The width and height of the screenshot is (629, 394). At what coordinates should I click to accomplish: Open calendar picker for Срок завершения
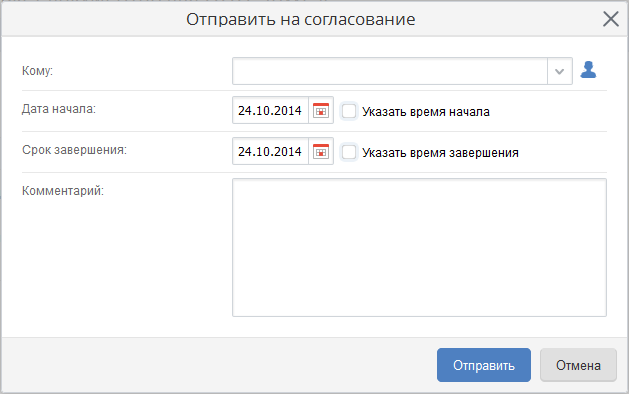pyautogui.click(x=321, y=151)
